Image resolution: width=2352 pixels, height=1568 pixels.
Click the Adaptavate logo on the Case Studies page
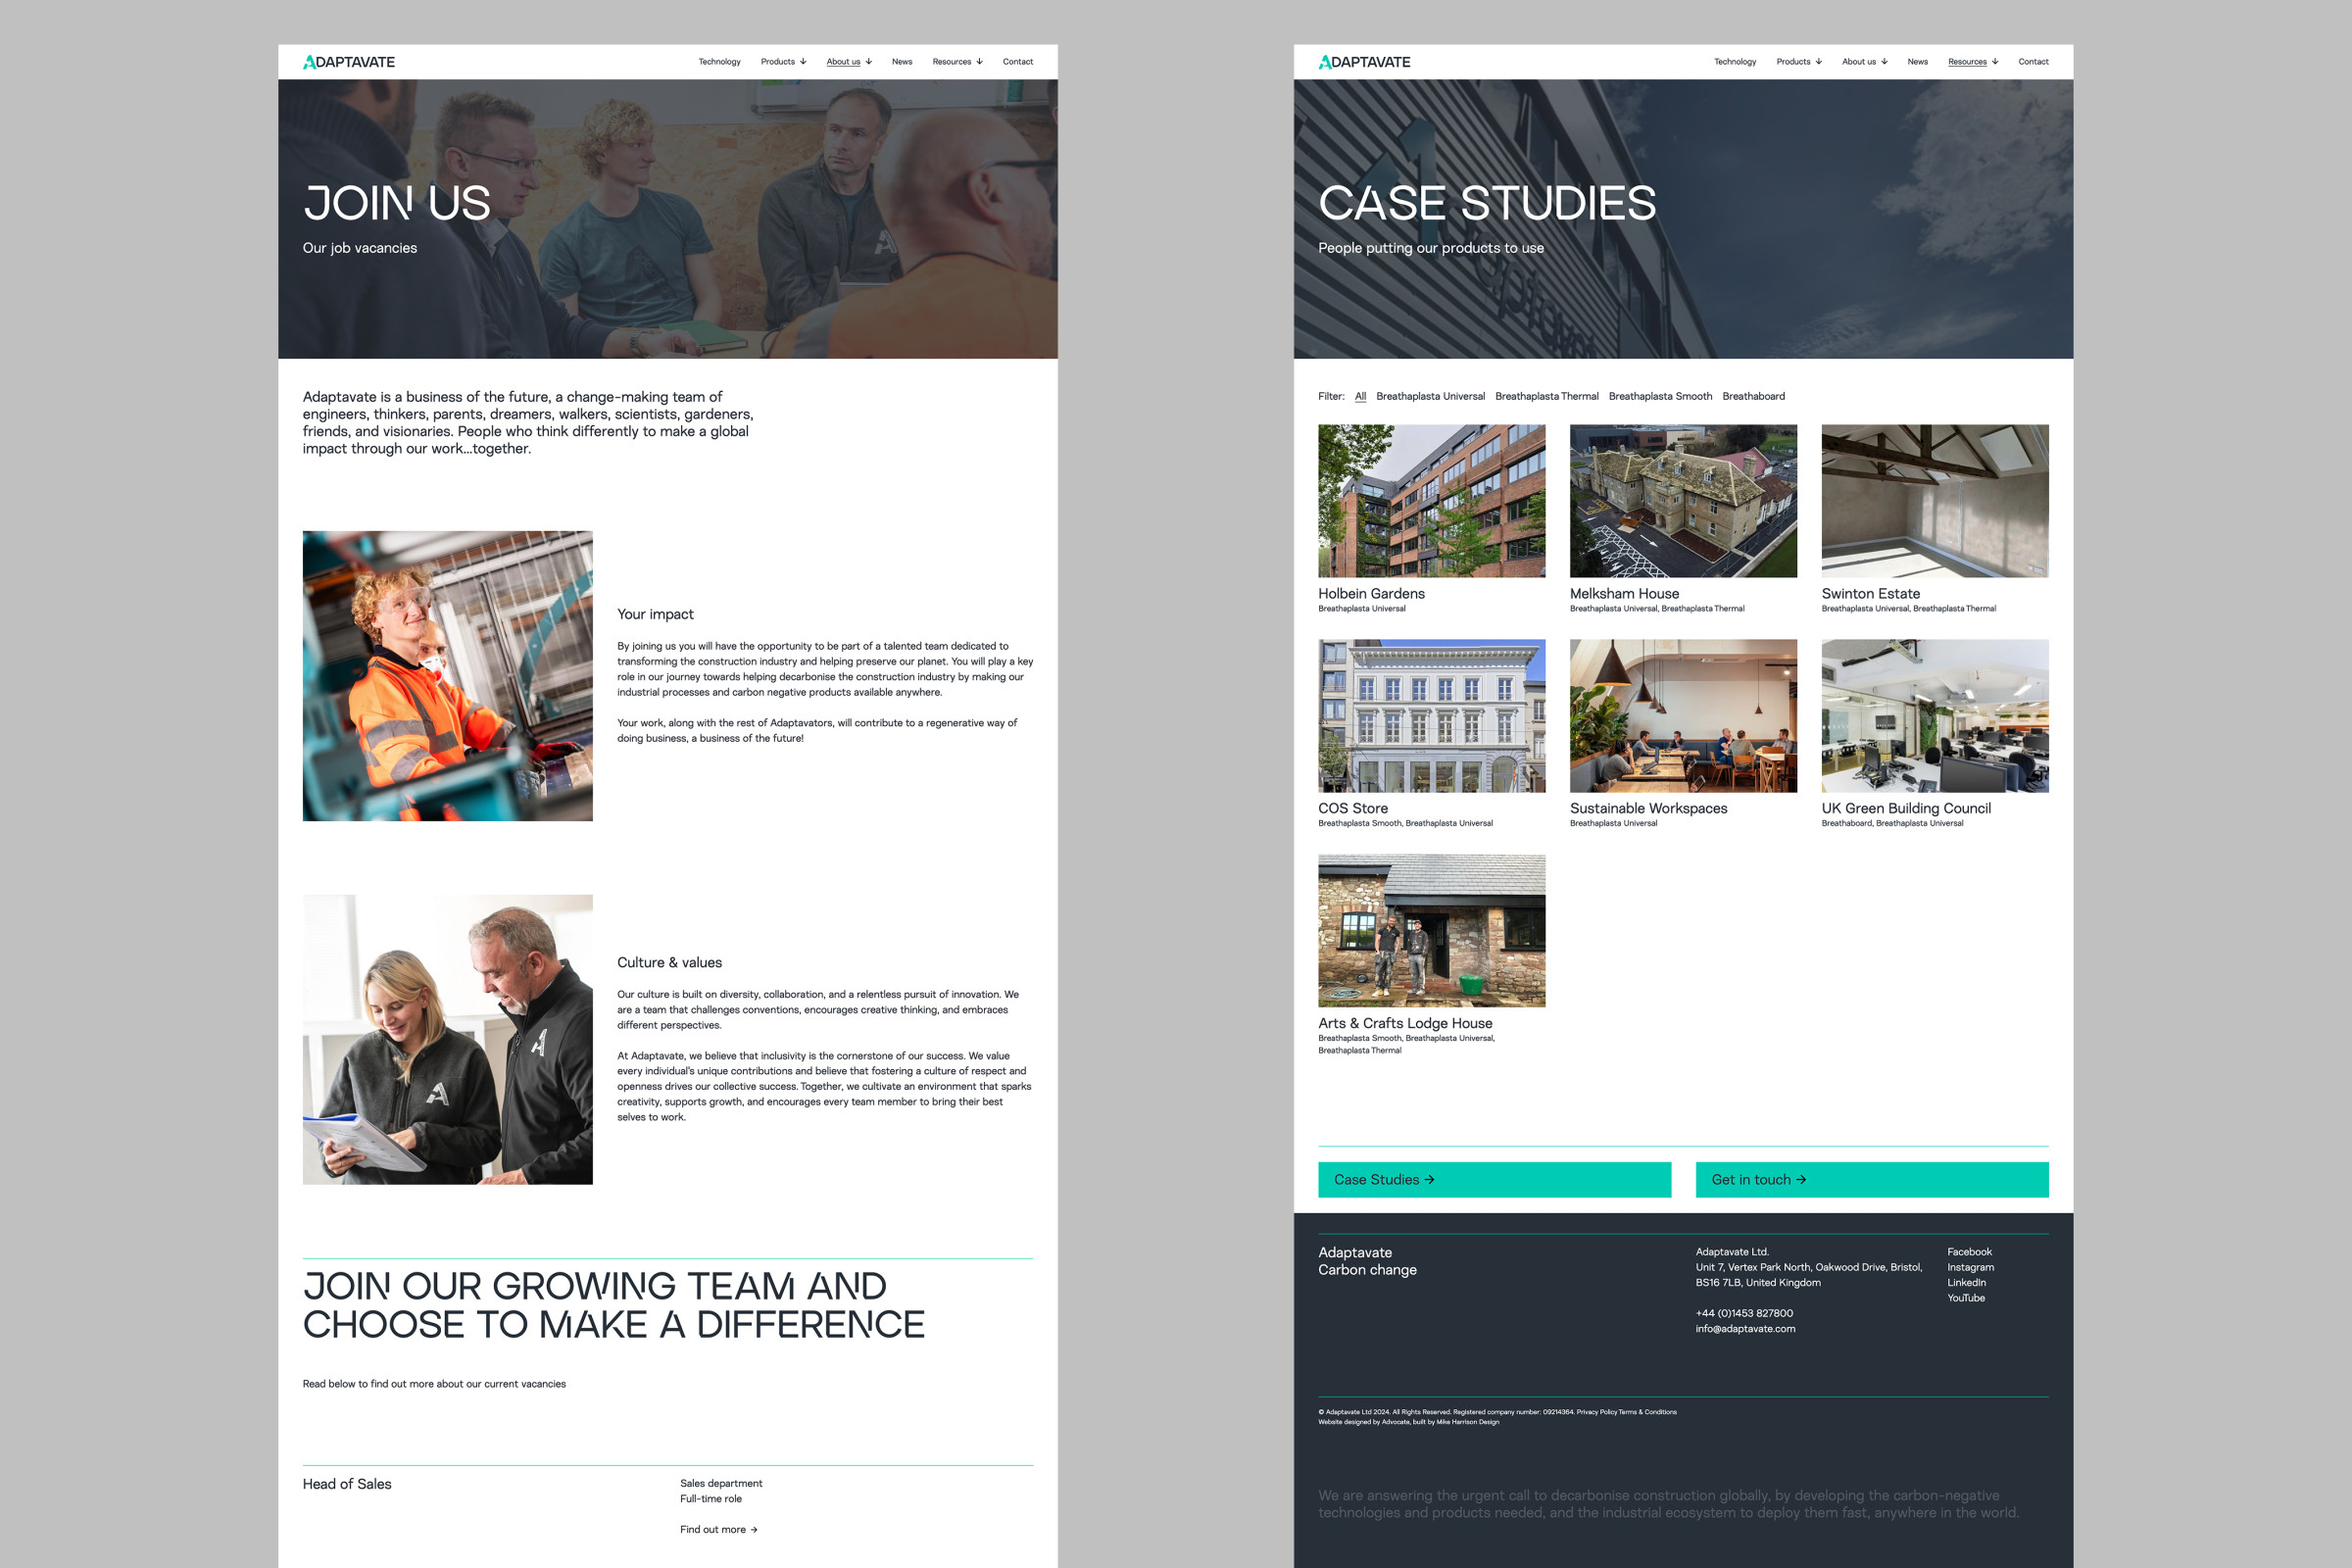pyautogui.click(x=1364, y=62)
